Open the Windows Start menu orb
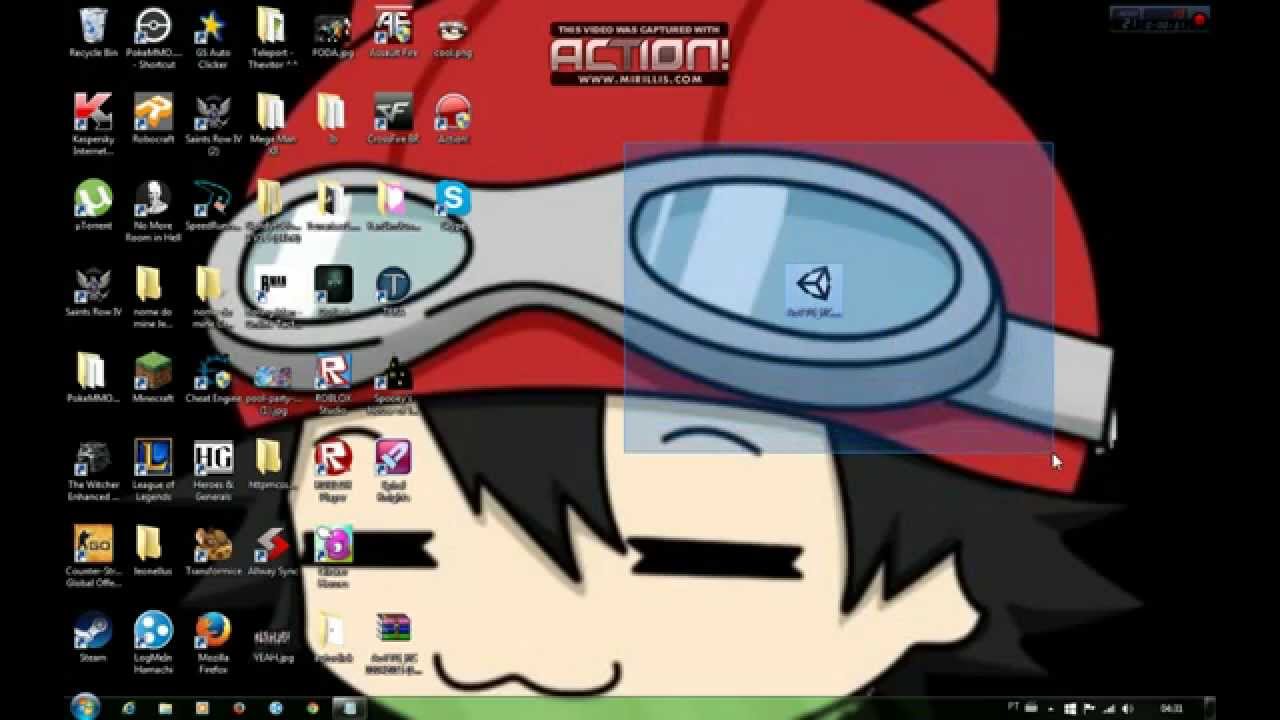This screenshot has width=1280, height=720. pos(85,706)
